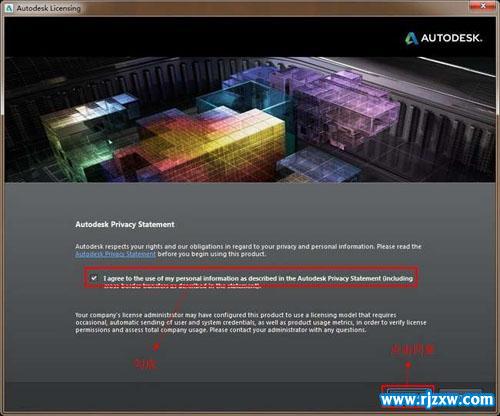
Task: Click the Autodesk logo in banner
Action: pyautogui.click(x=444, y=38)
